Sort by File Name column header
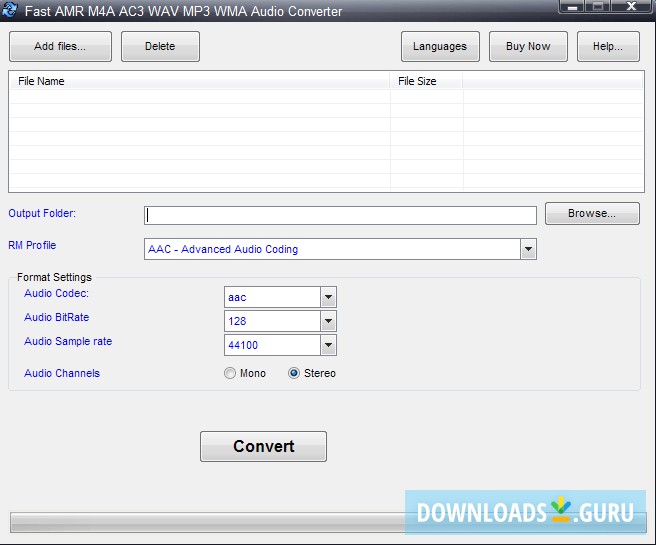This screenshot has width=656, height=545. pos(199,81)
